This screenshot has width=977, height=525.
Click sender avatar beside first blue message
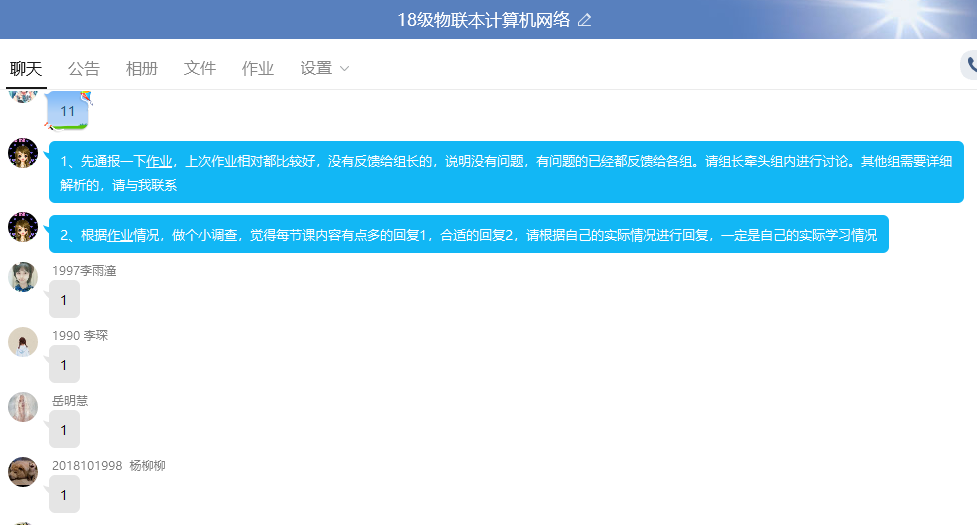23,154
